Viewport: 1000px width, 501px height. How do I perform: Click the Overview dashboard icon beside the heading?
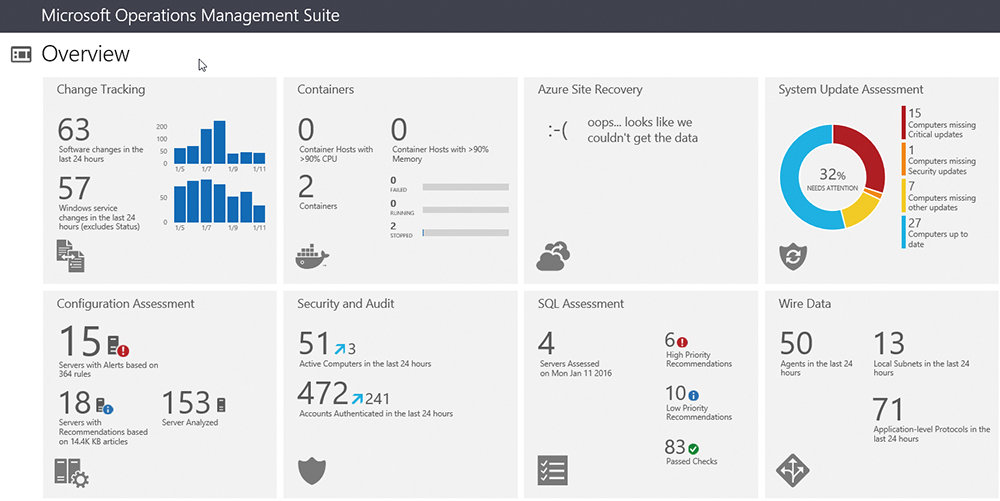21,55
